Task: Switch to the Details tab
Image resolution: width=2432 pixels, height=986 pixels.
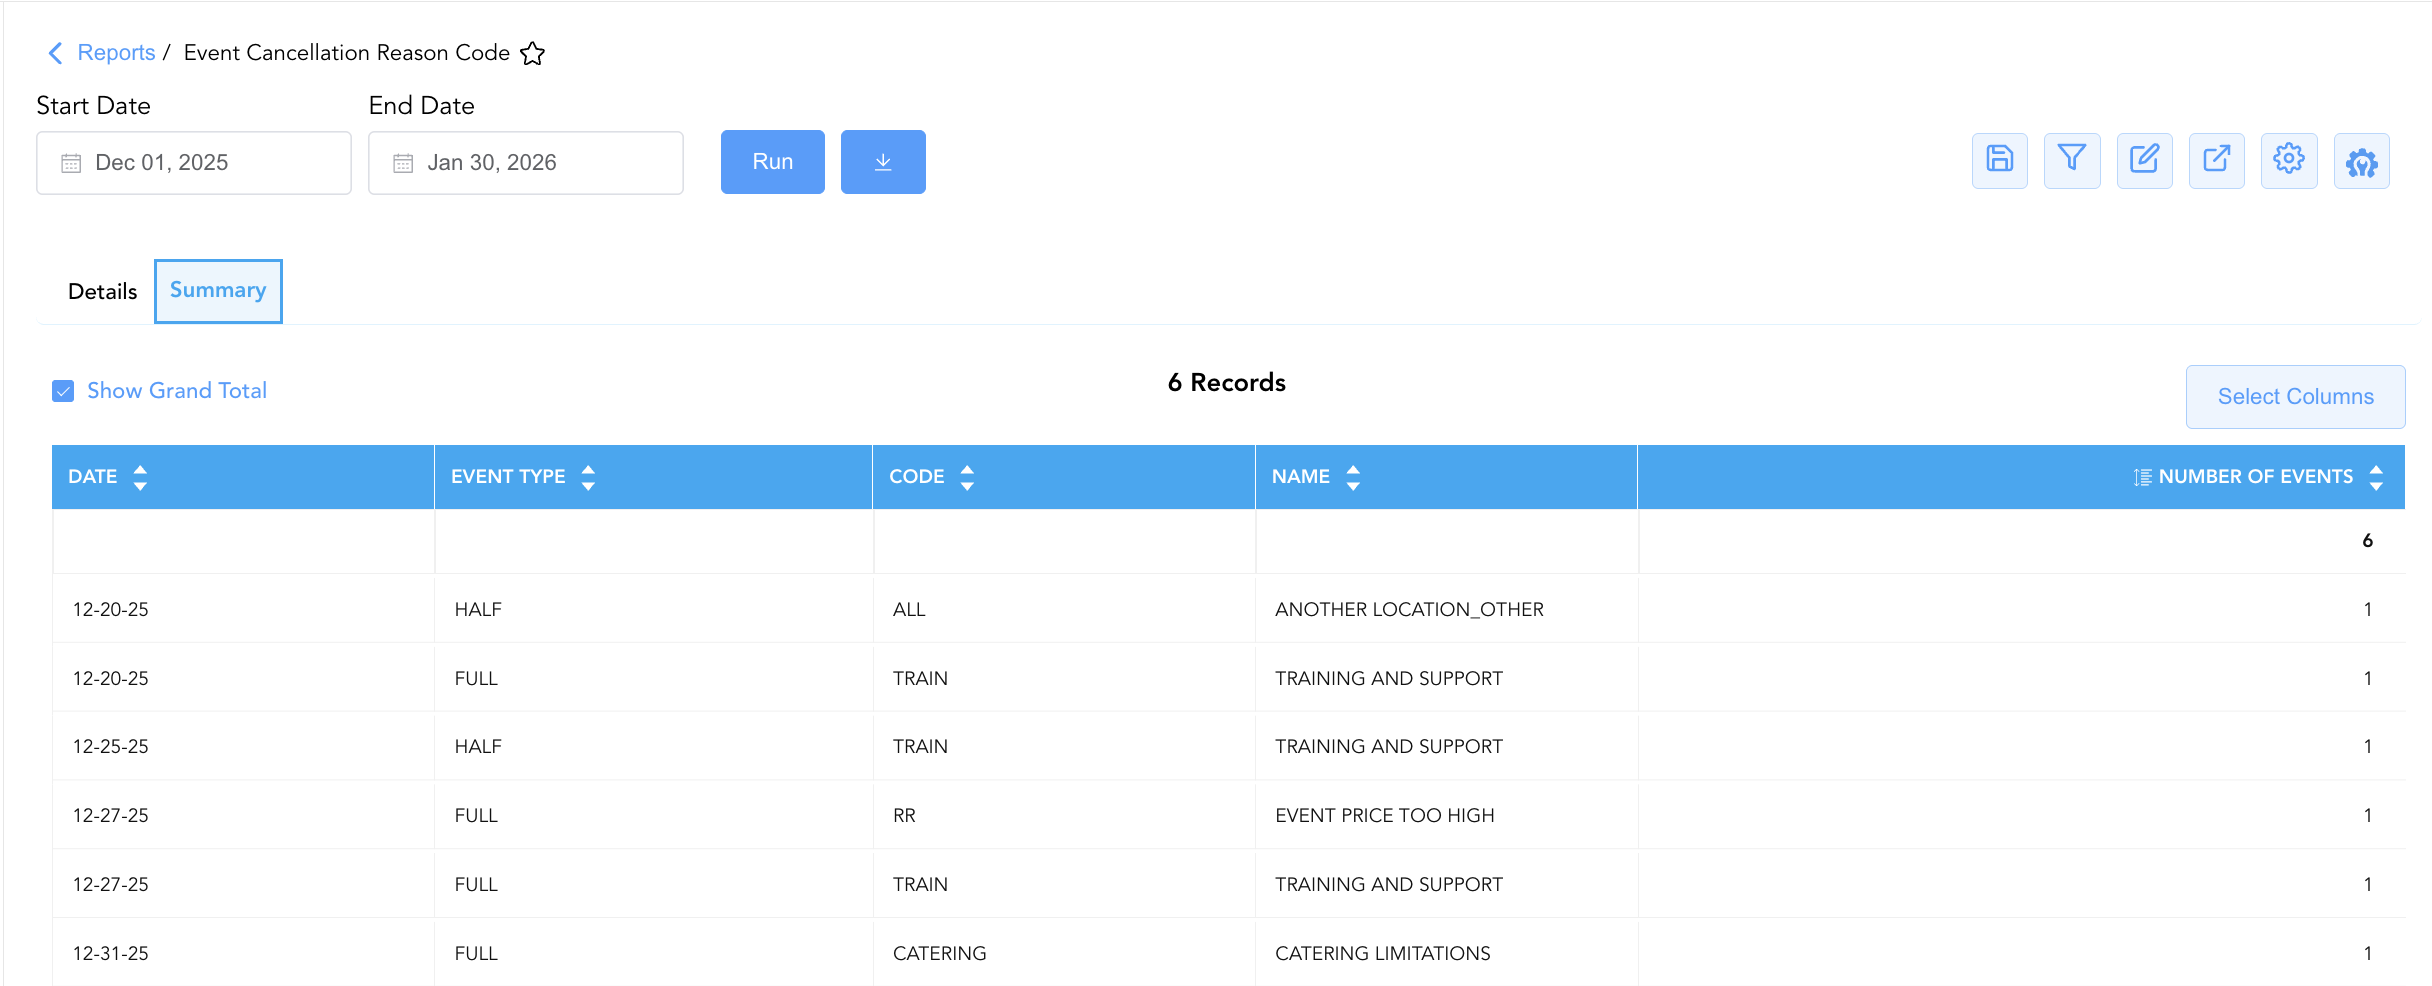Action: tap(102, 291)
